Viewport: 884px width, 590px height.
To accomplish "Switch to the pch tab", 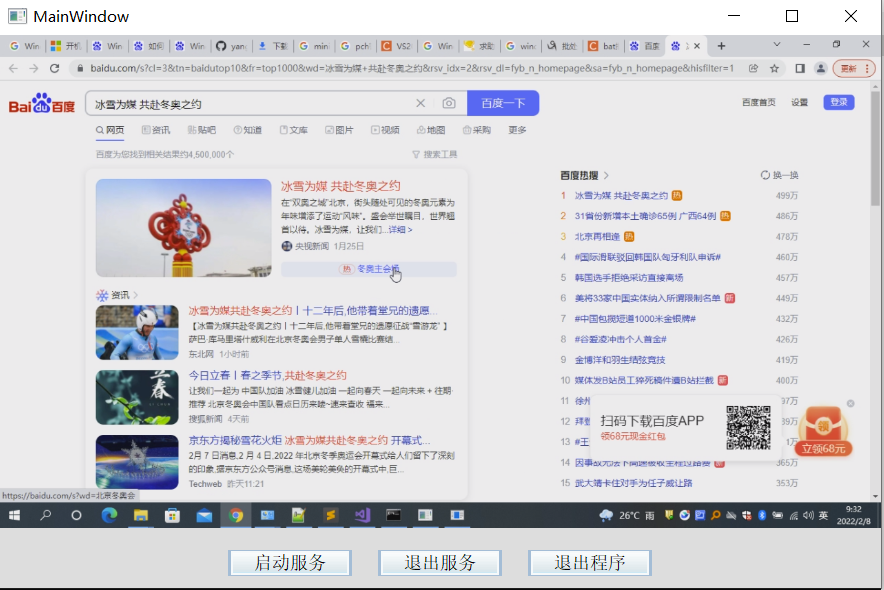I will [355, 46].
